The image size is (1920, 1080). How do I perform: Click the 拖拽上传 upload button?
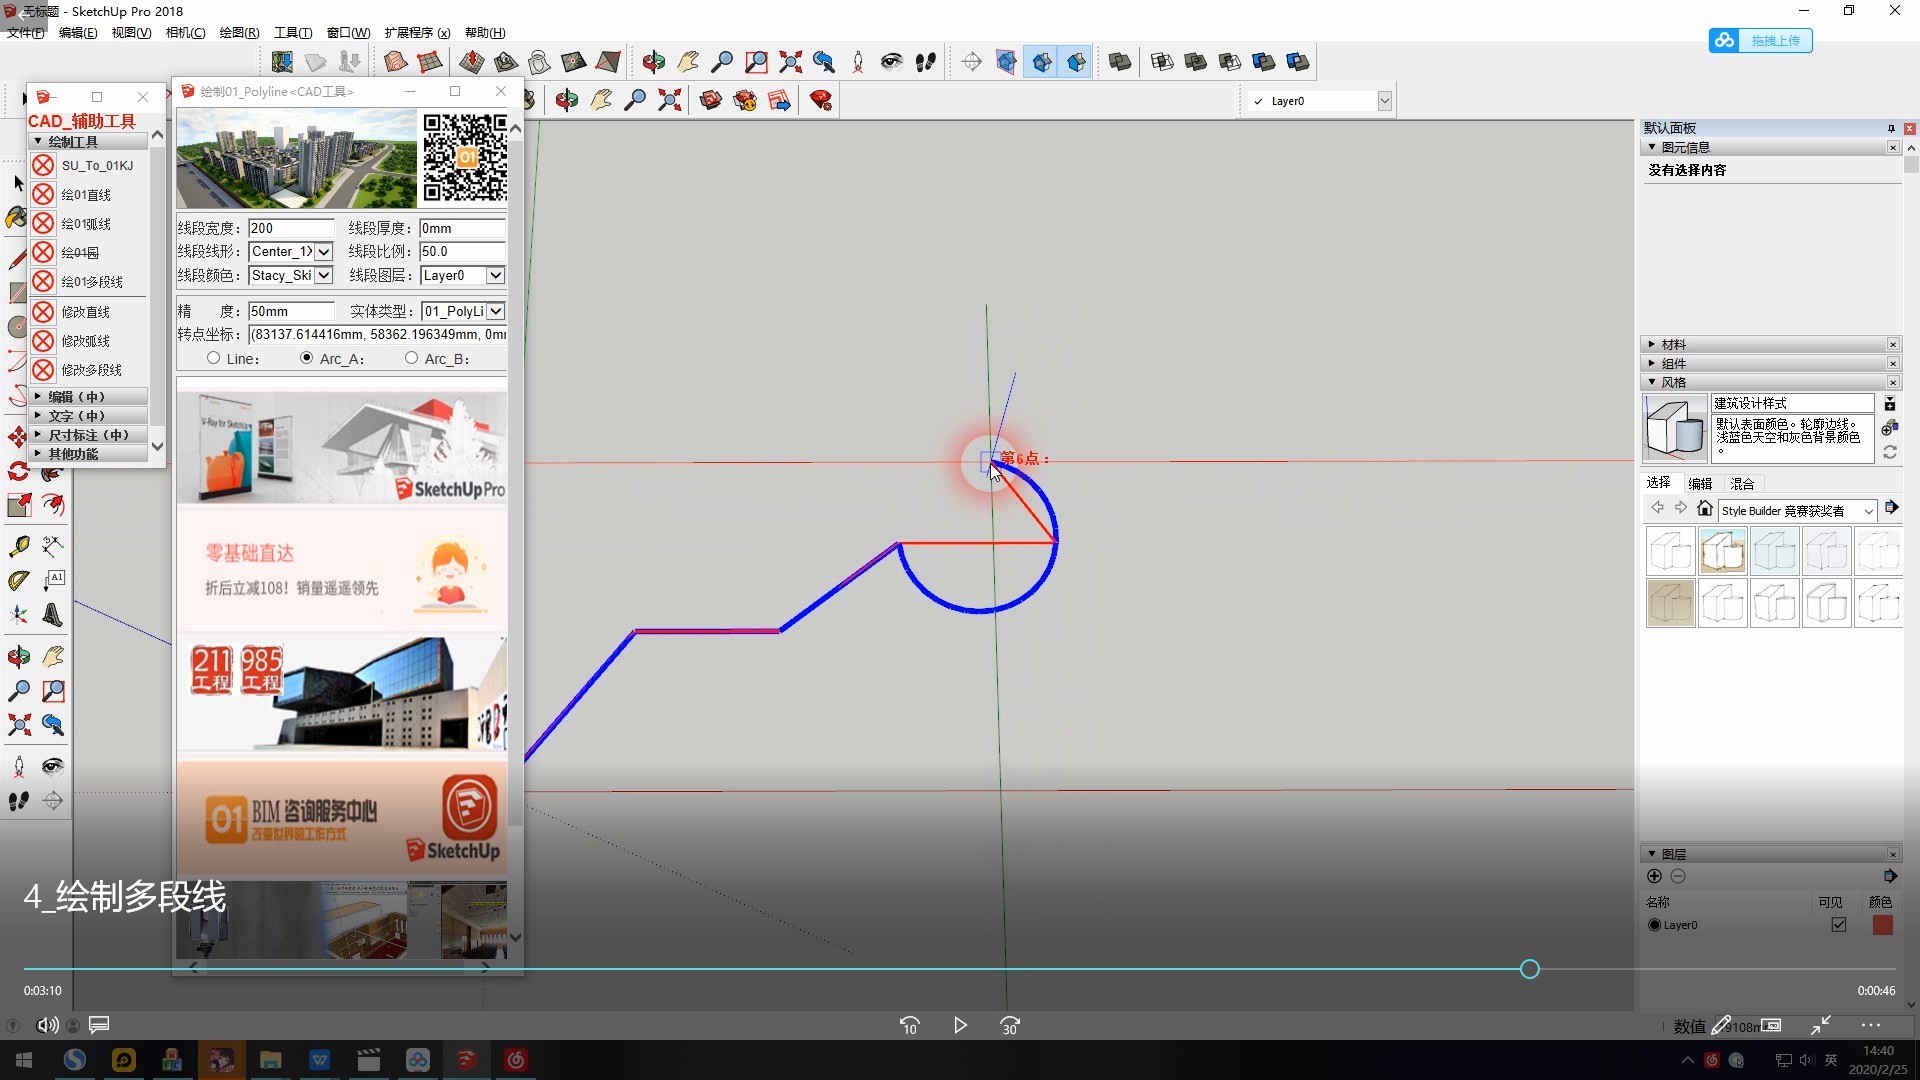click(x=1761, y=40)
